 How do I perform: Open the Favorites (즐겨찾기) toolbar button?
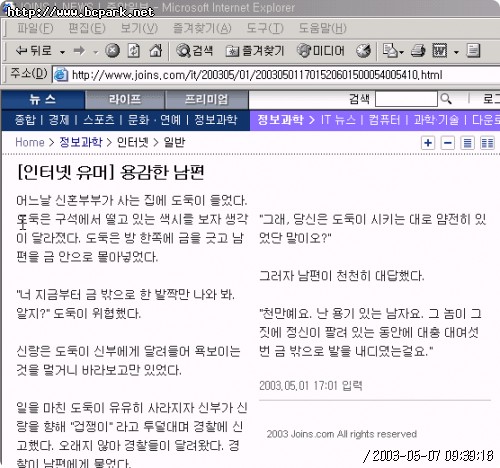[x=255, y=51]
